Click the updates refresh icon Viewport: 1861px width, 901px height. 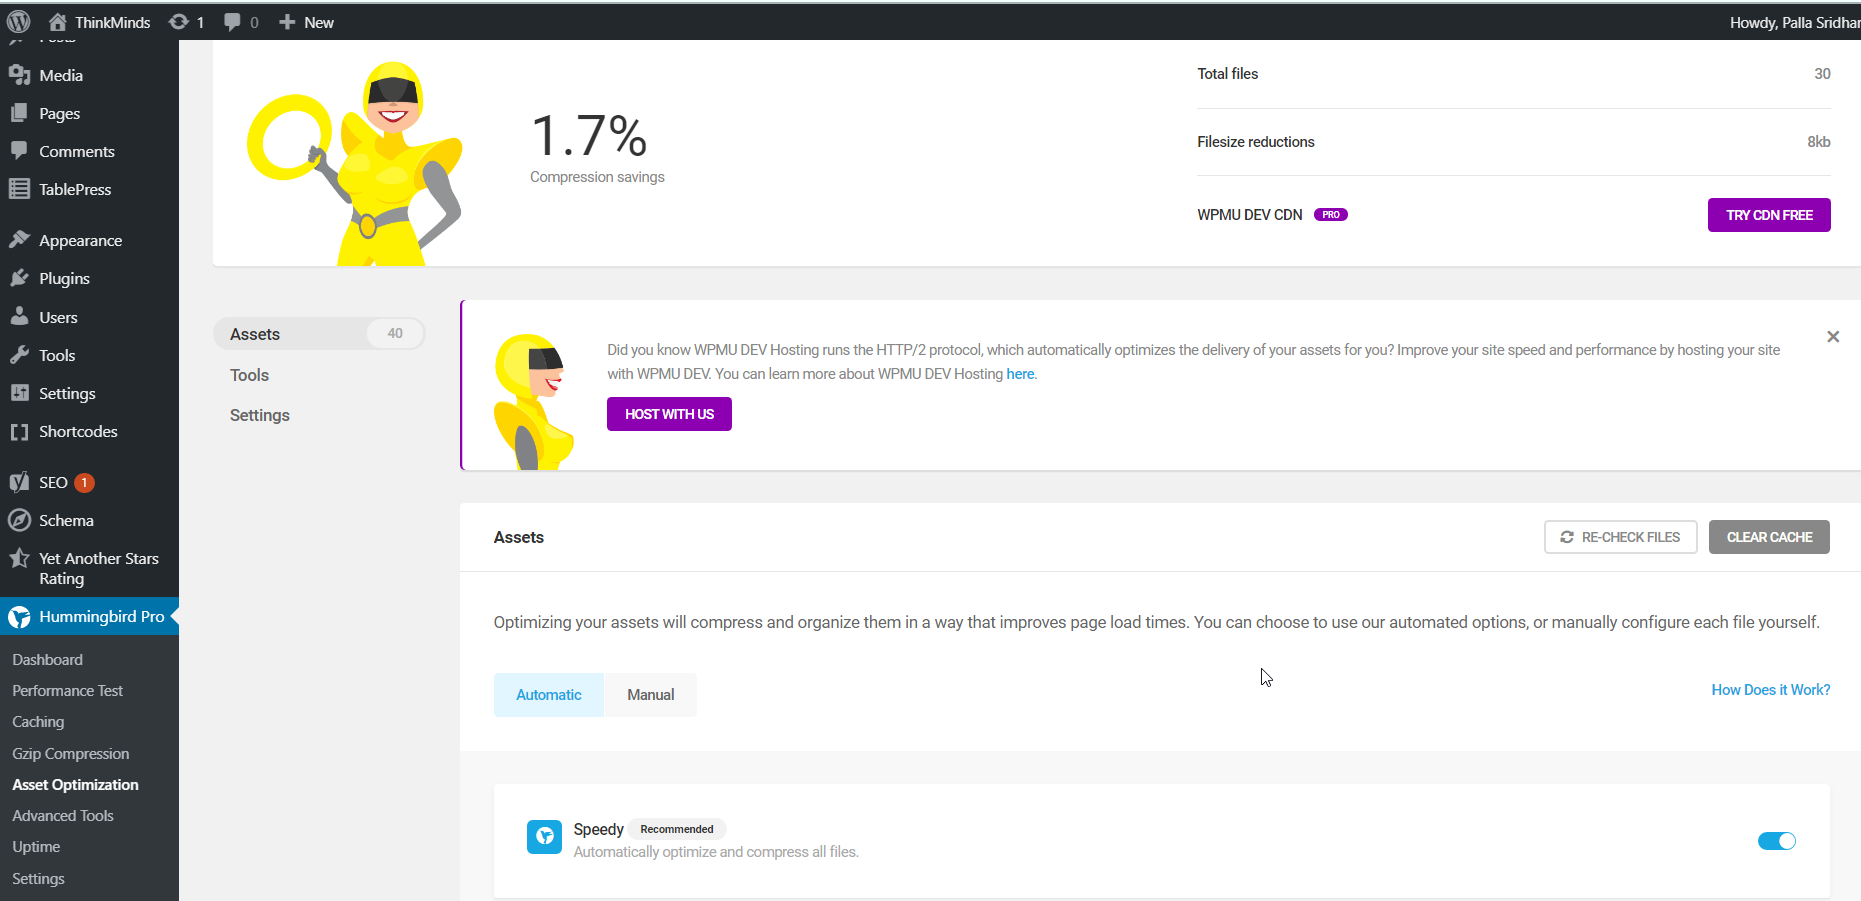(178, 22)
